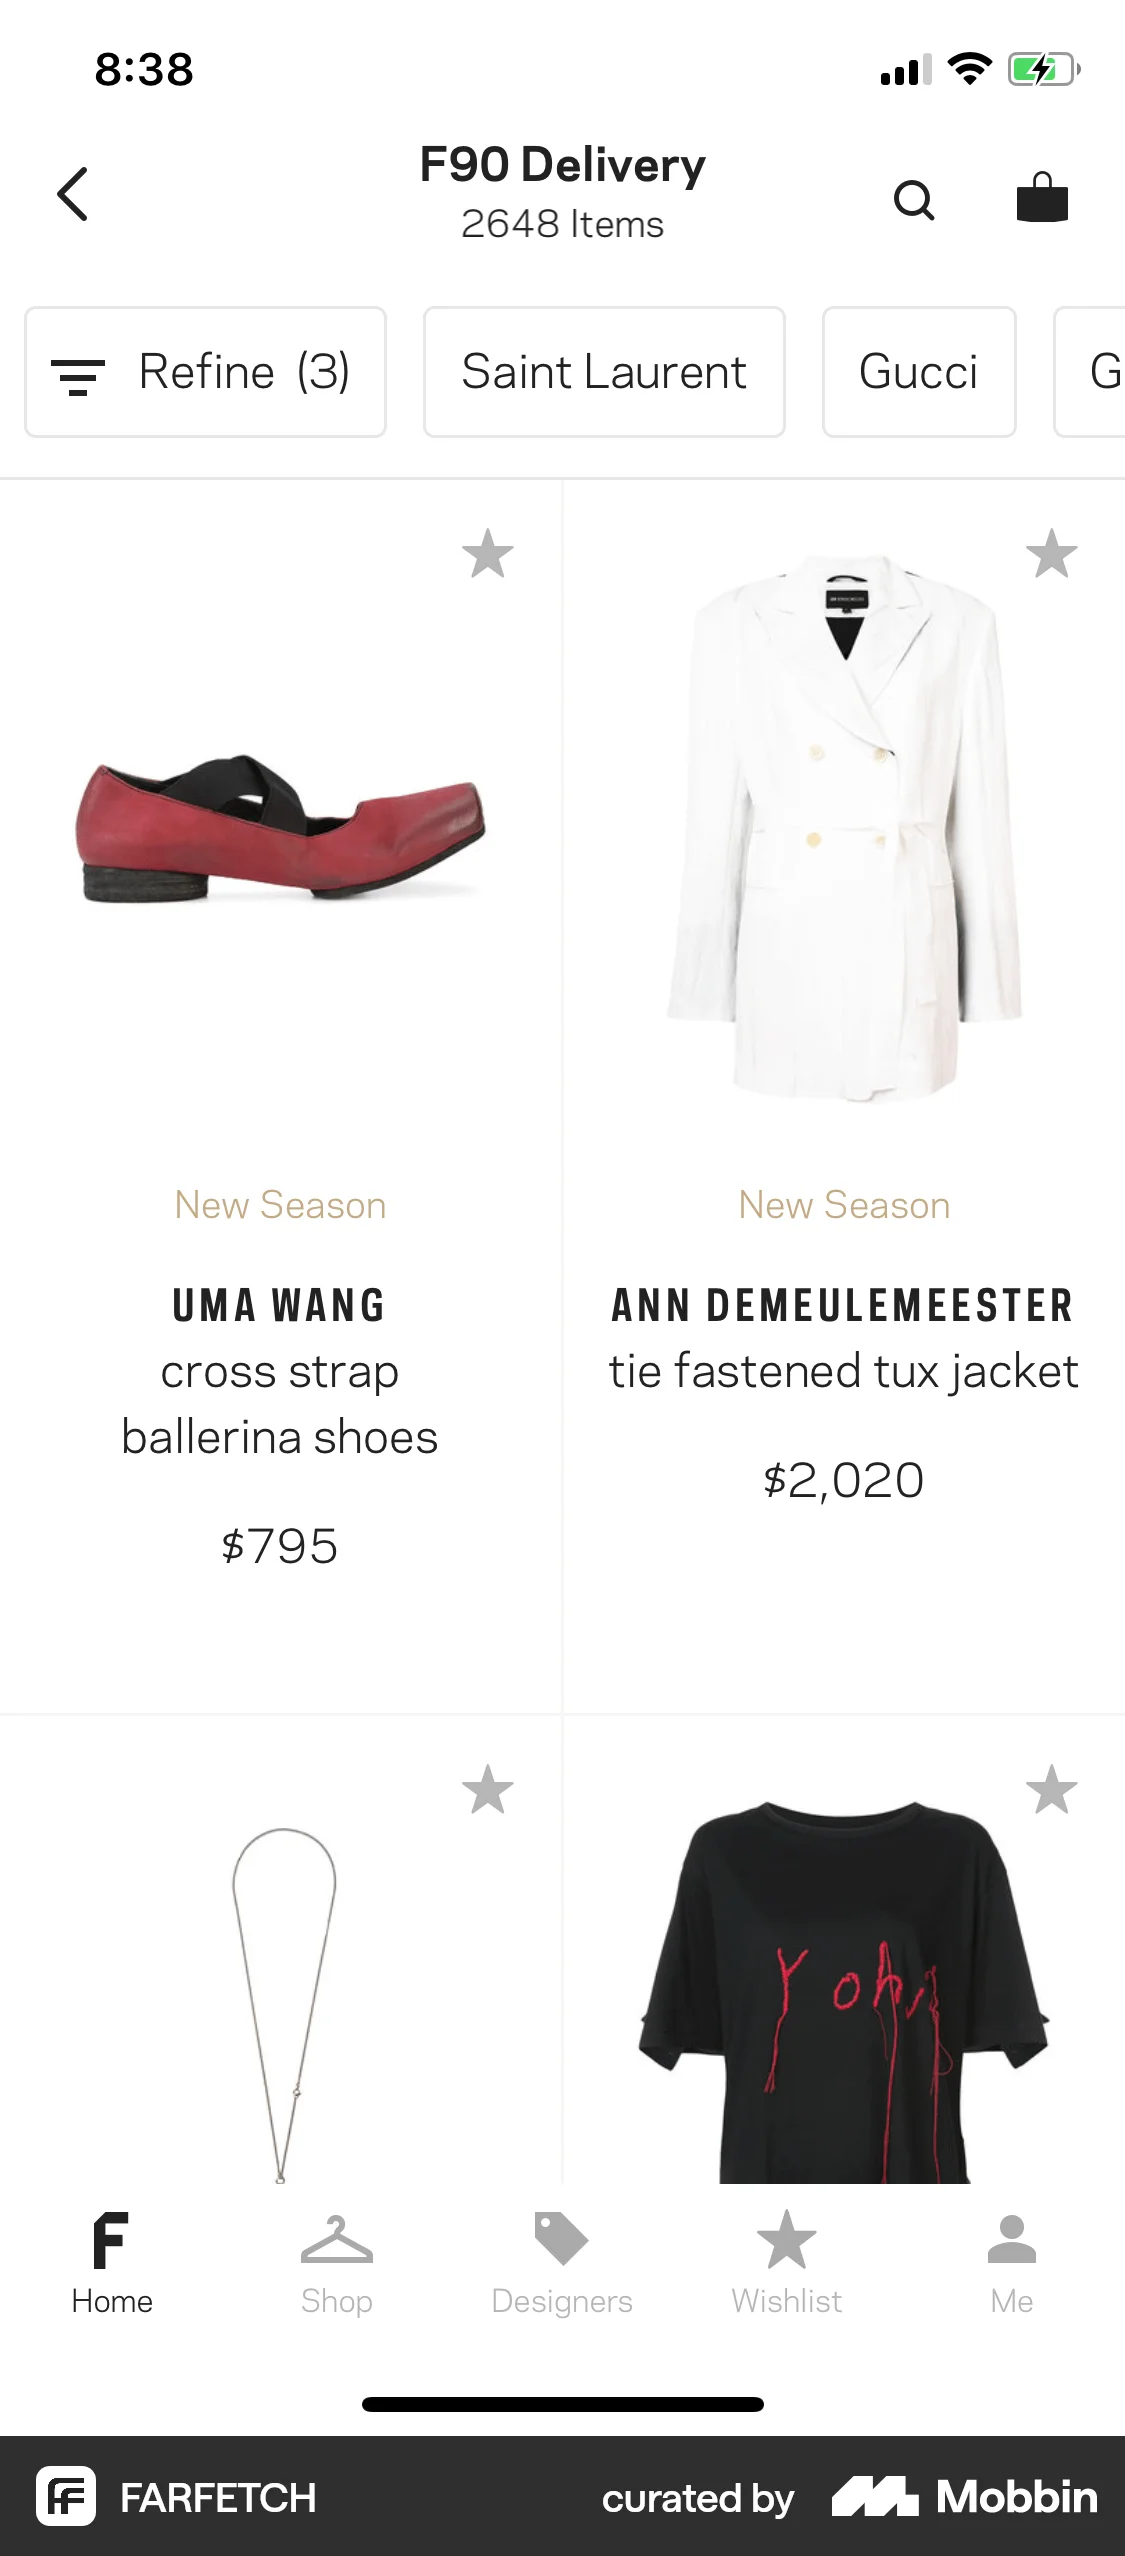Open the search icon
Screen dimensions: 1125x2556
tap(915, 199)
